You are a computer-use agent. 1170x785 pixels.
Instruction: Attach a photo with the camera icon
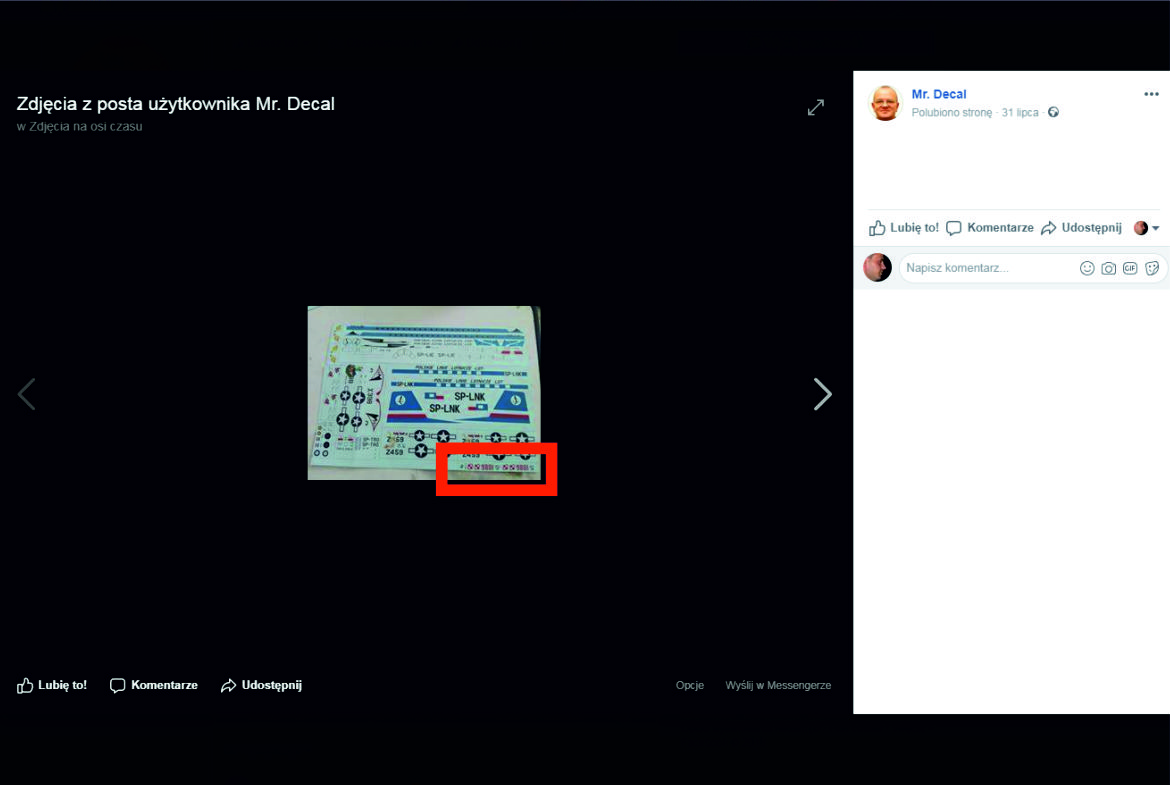[x=1109, y=268]
